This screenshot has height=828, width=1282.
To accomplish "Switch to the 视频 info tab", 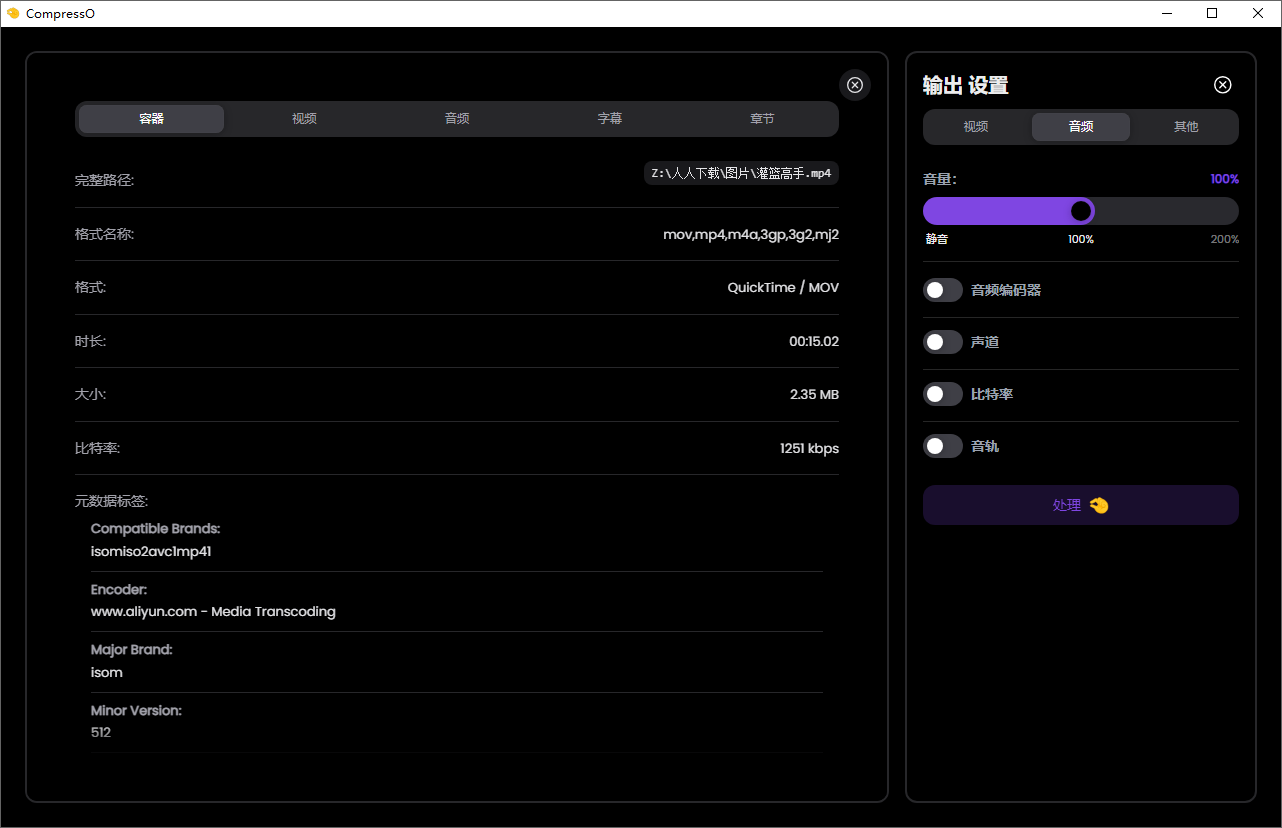I will coord(304,119).
